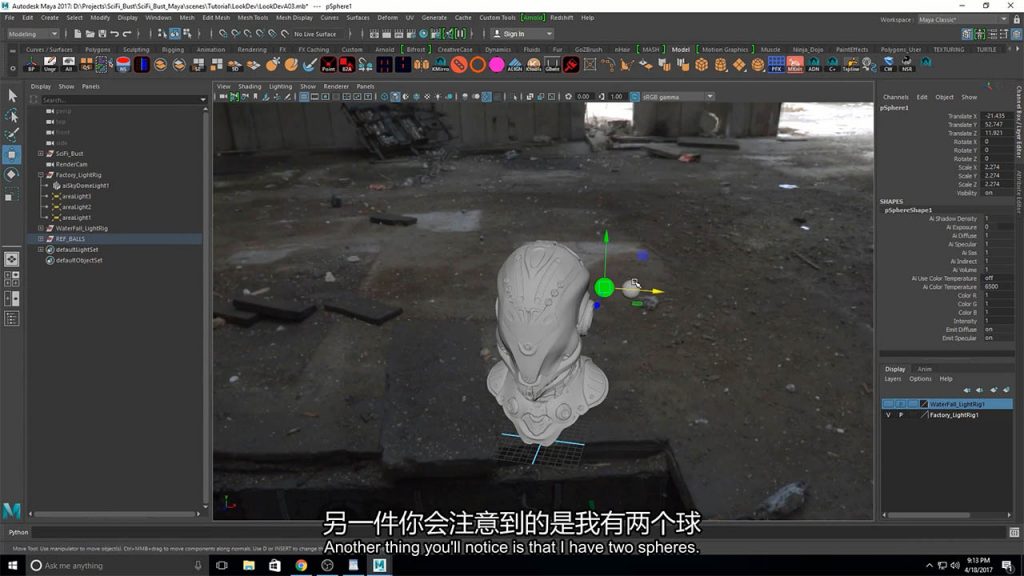The width and height of the screenshot is (1024, 576).
Task: Choose the Lasso select tool
Action: pos(12,116)
